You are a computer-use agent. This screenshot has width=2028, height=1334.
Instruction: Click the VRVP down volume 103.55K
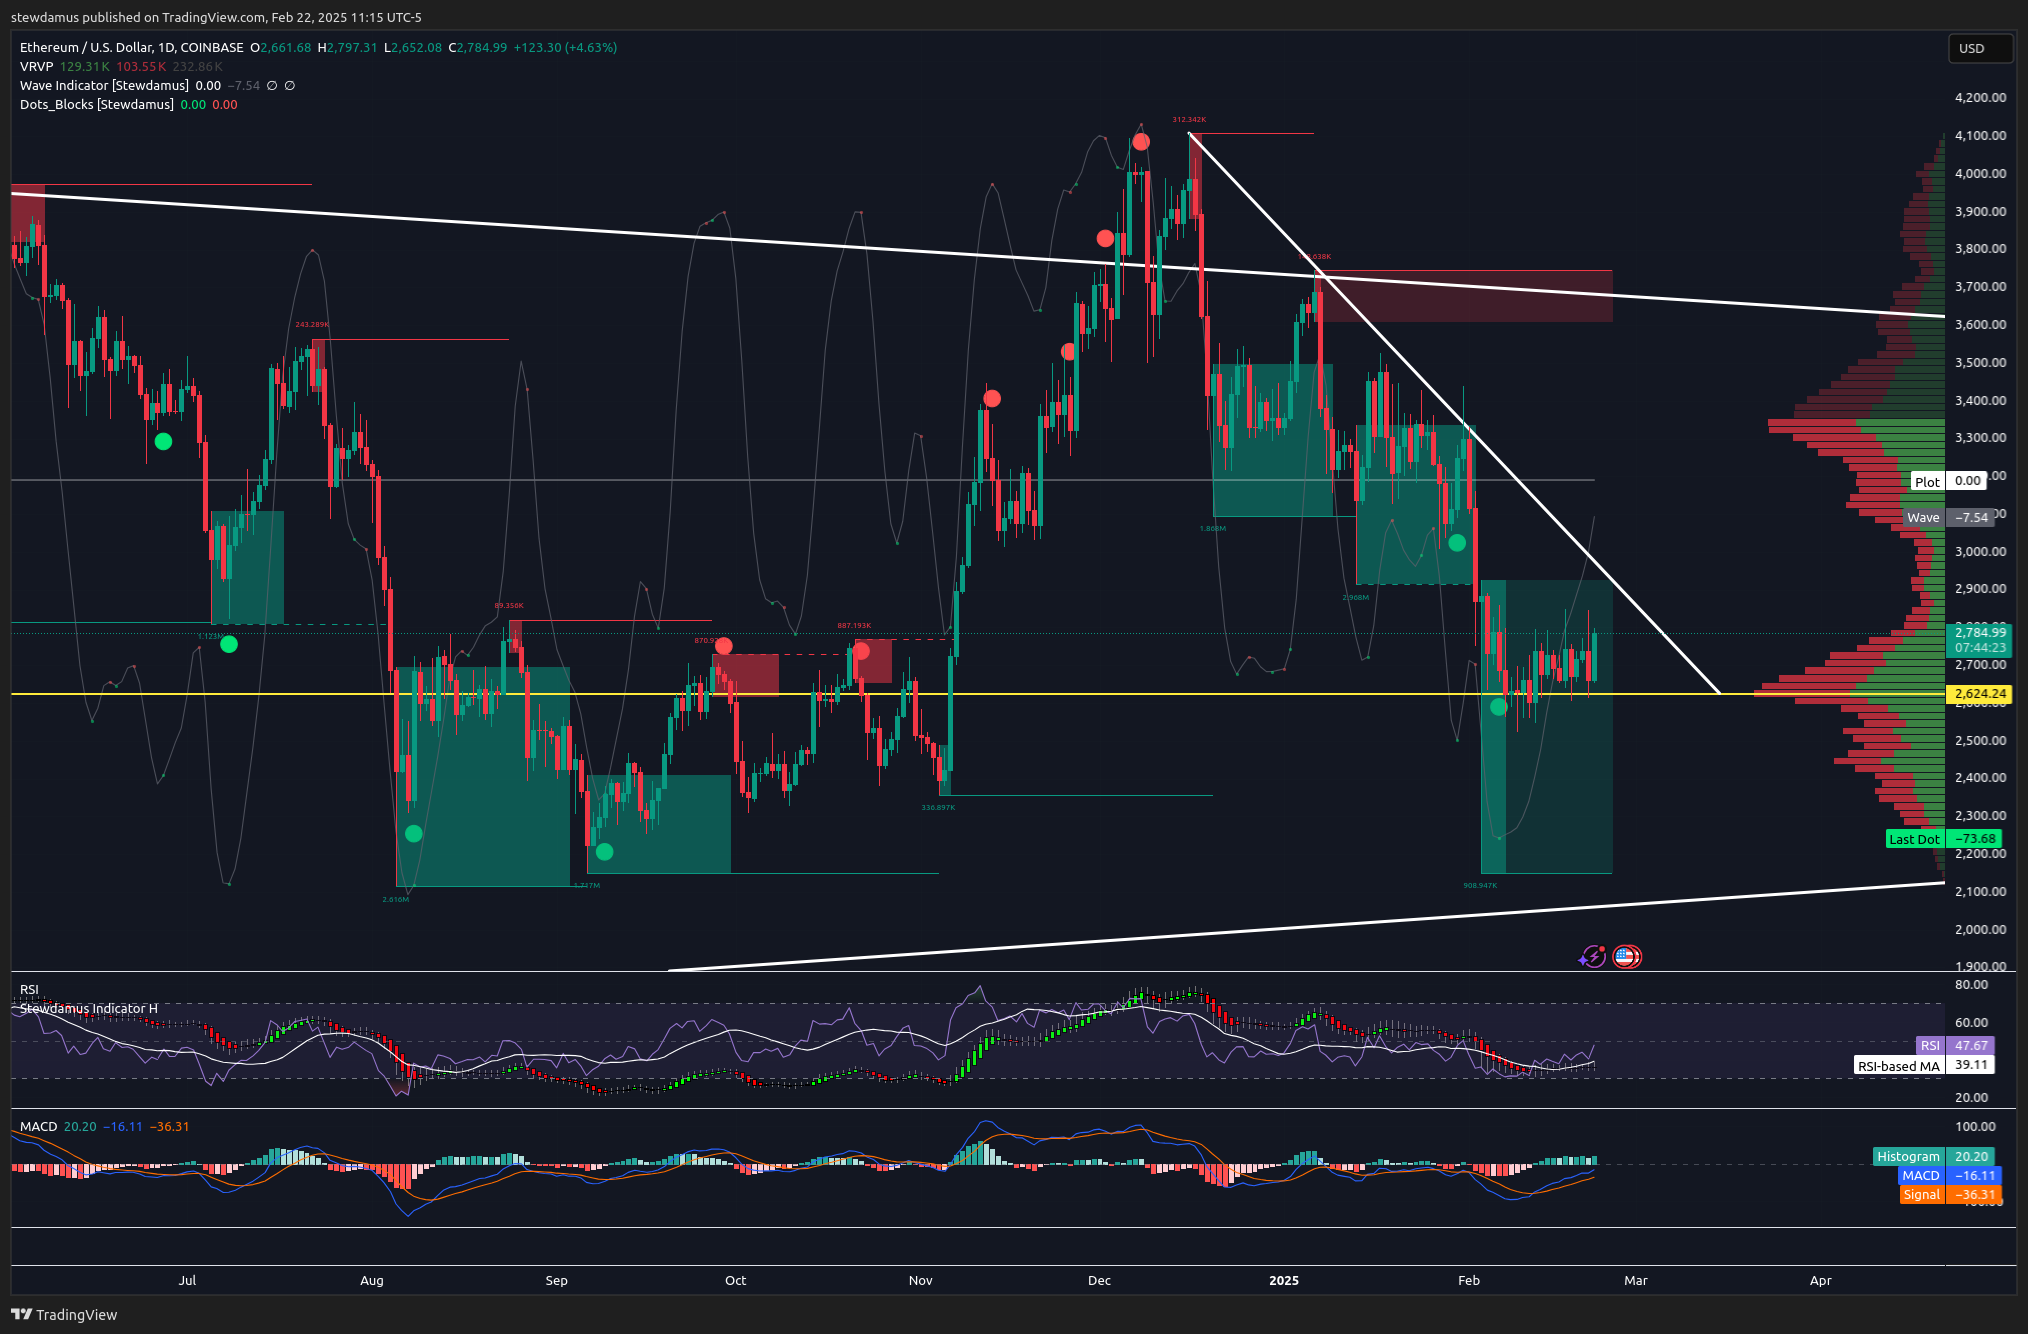coord(141,66)
